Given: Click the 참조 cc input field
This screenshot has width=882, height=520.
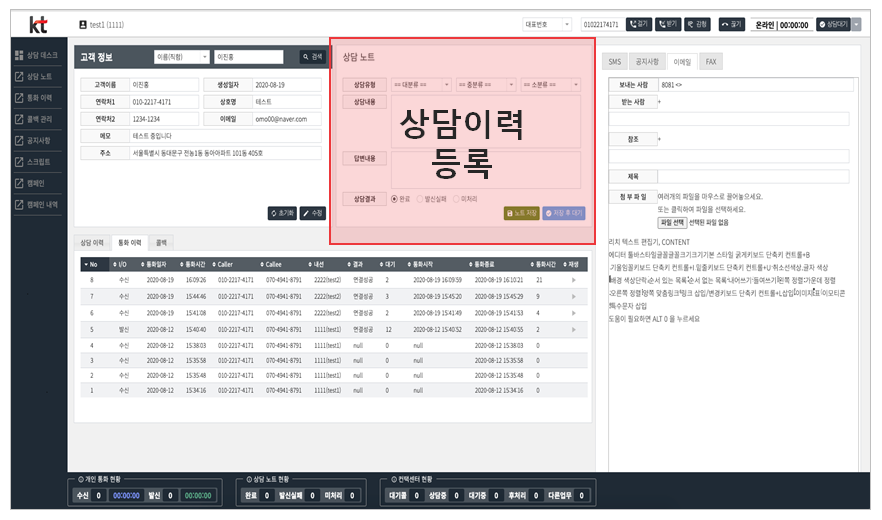Looking at the screenshot, I should (729, 156).
